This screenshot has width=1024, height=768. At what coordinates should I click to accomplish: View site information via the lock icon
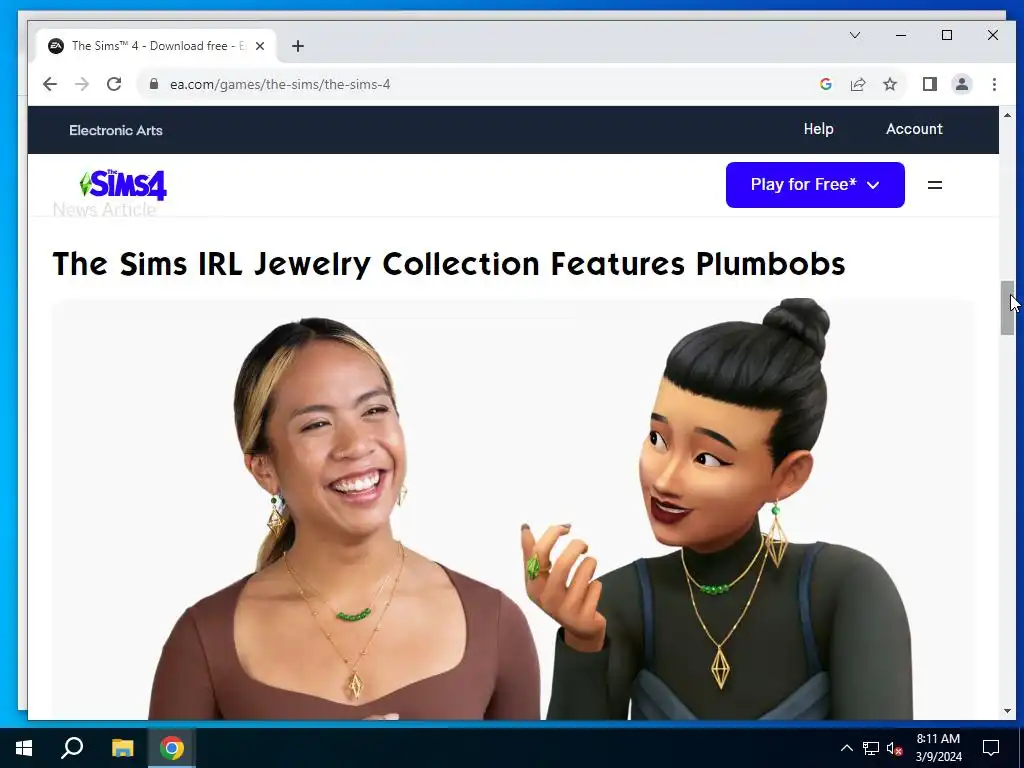(x=154, y=84)
